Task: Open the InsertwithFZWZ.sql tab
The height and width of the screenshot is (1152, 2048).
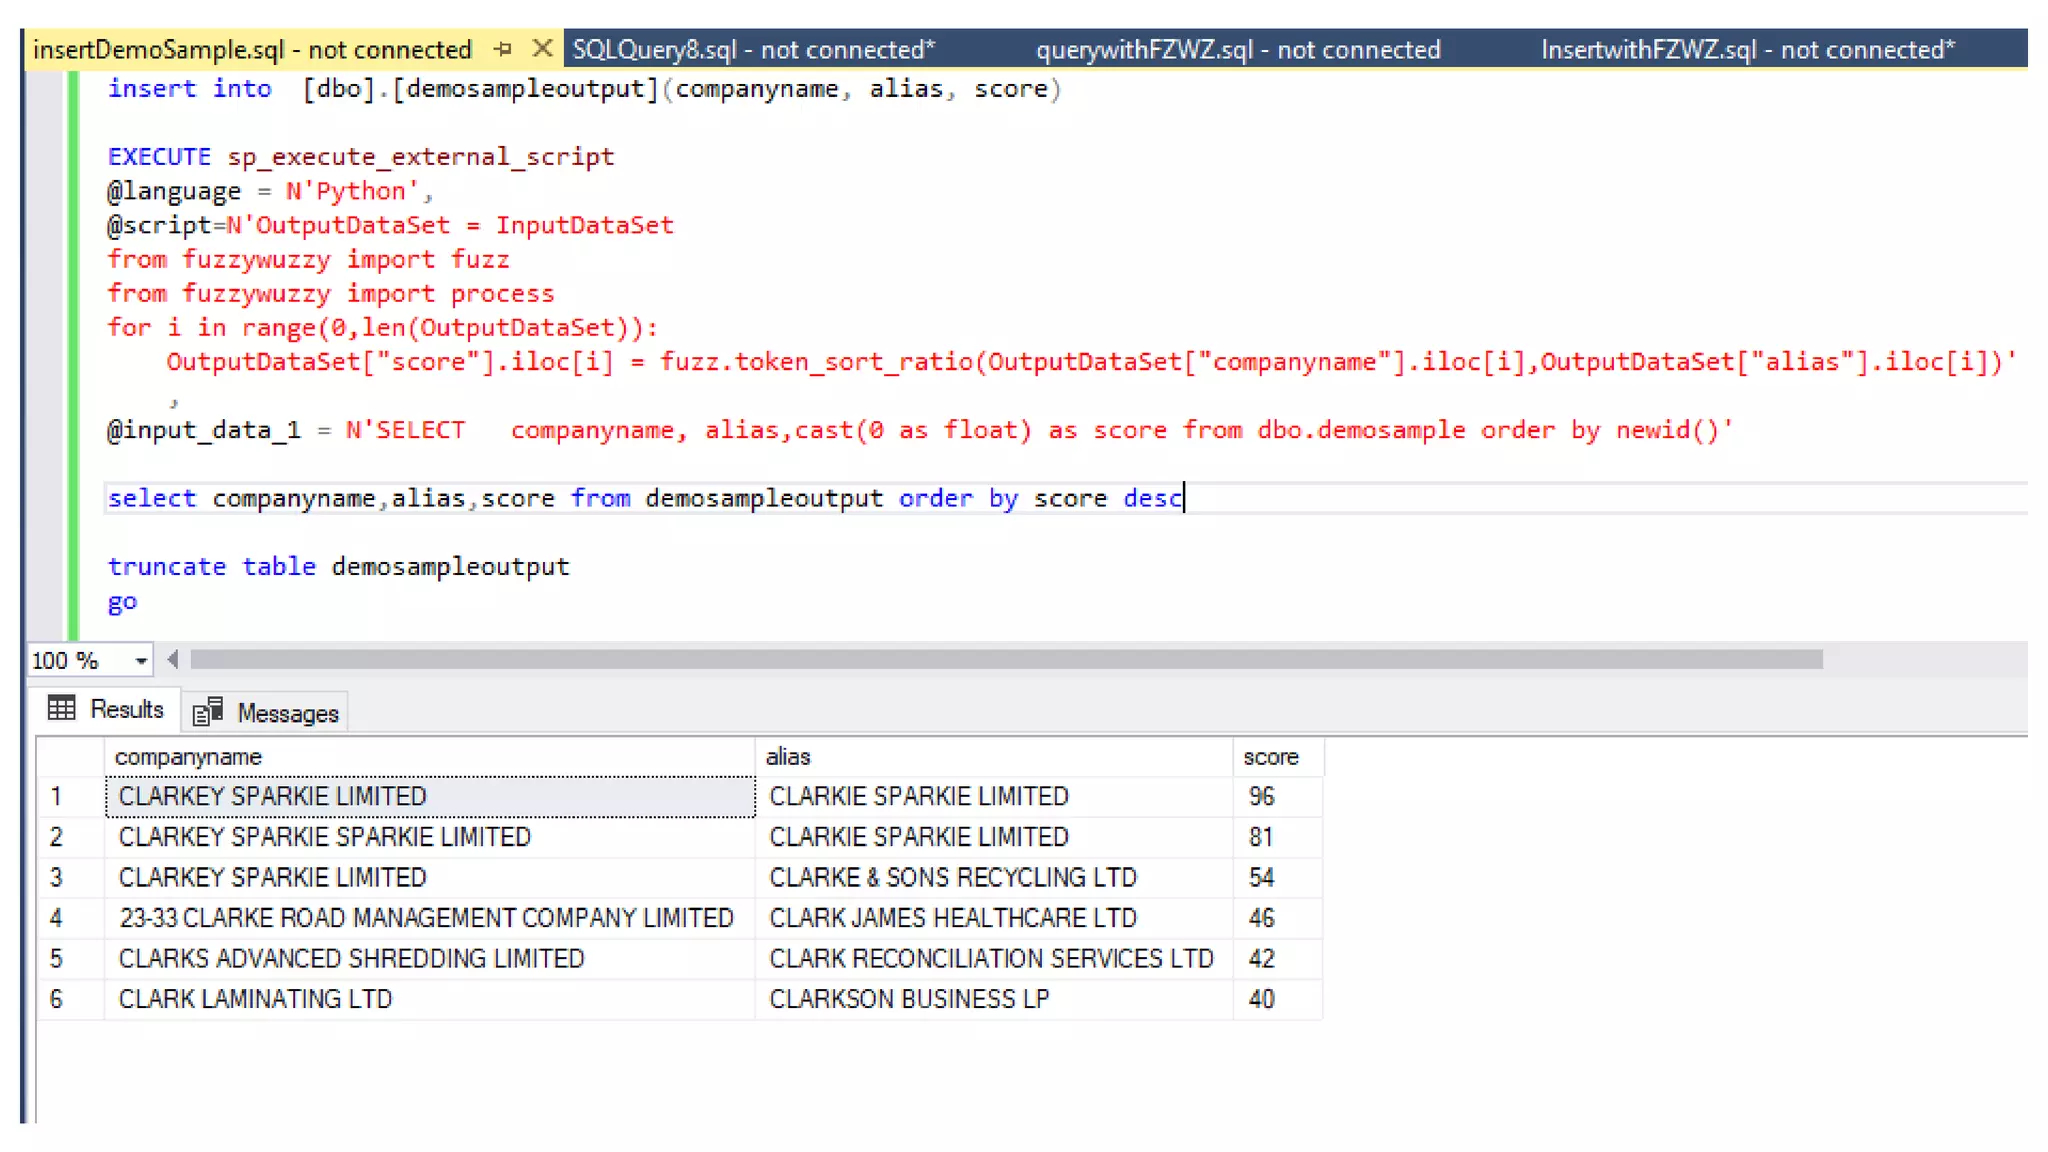Action: pyautogui.click(x=1747, y=49)
